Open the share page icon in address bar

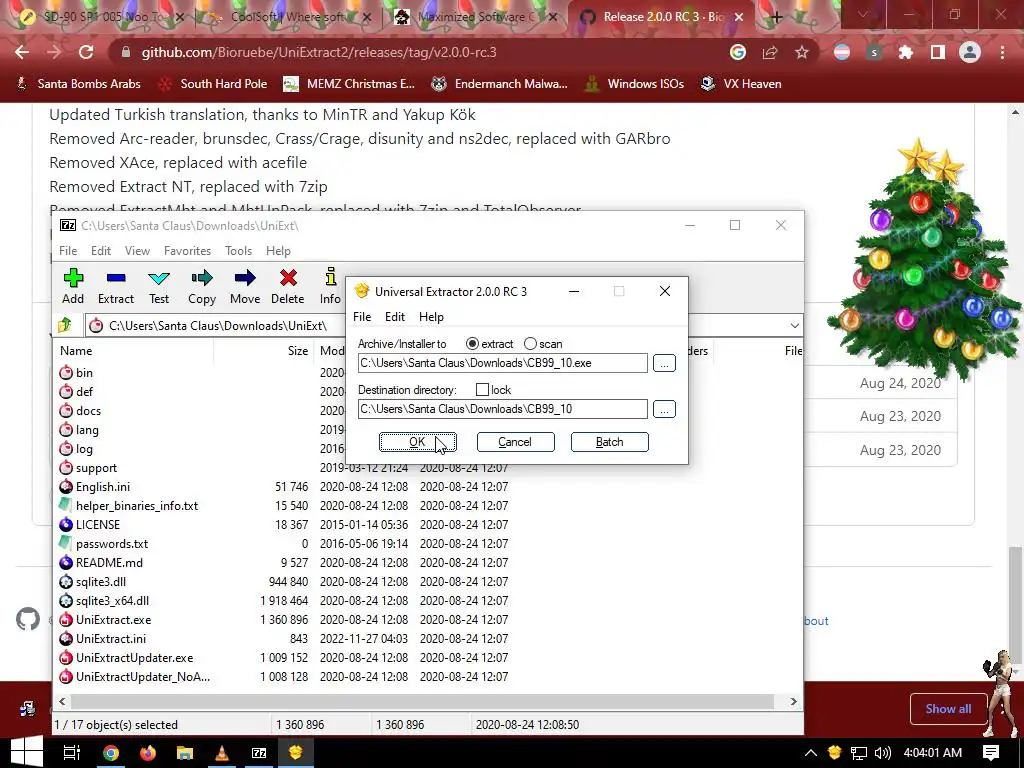[770, 52]
